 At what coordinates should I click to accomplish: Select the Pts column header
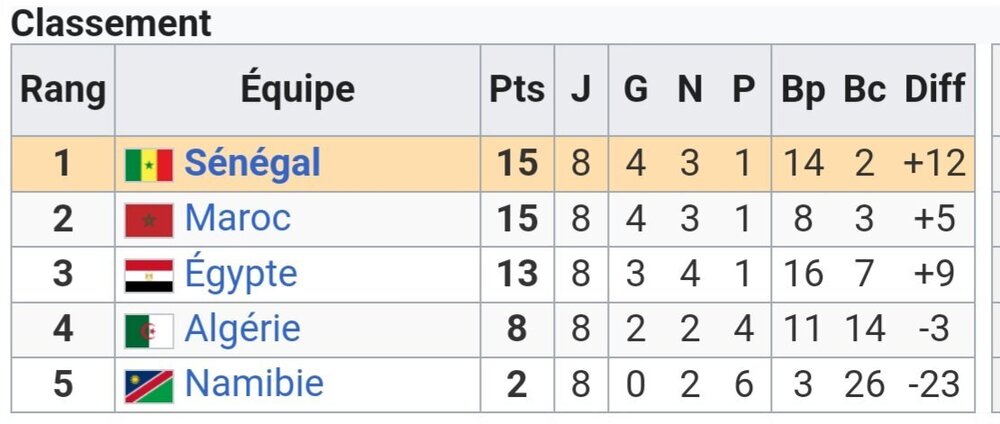click(516, 90)
